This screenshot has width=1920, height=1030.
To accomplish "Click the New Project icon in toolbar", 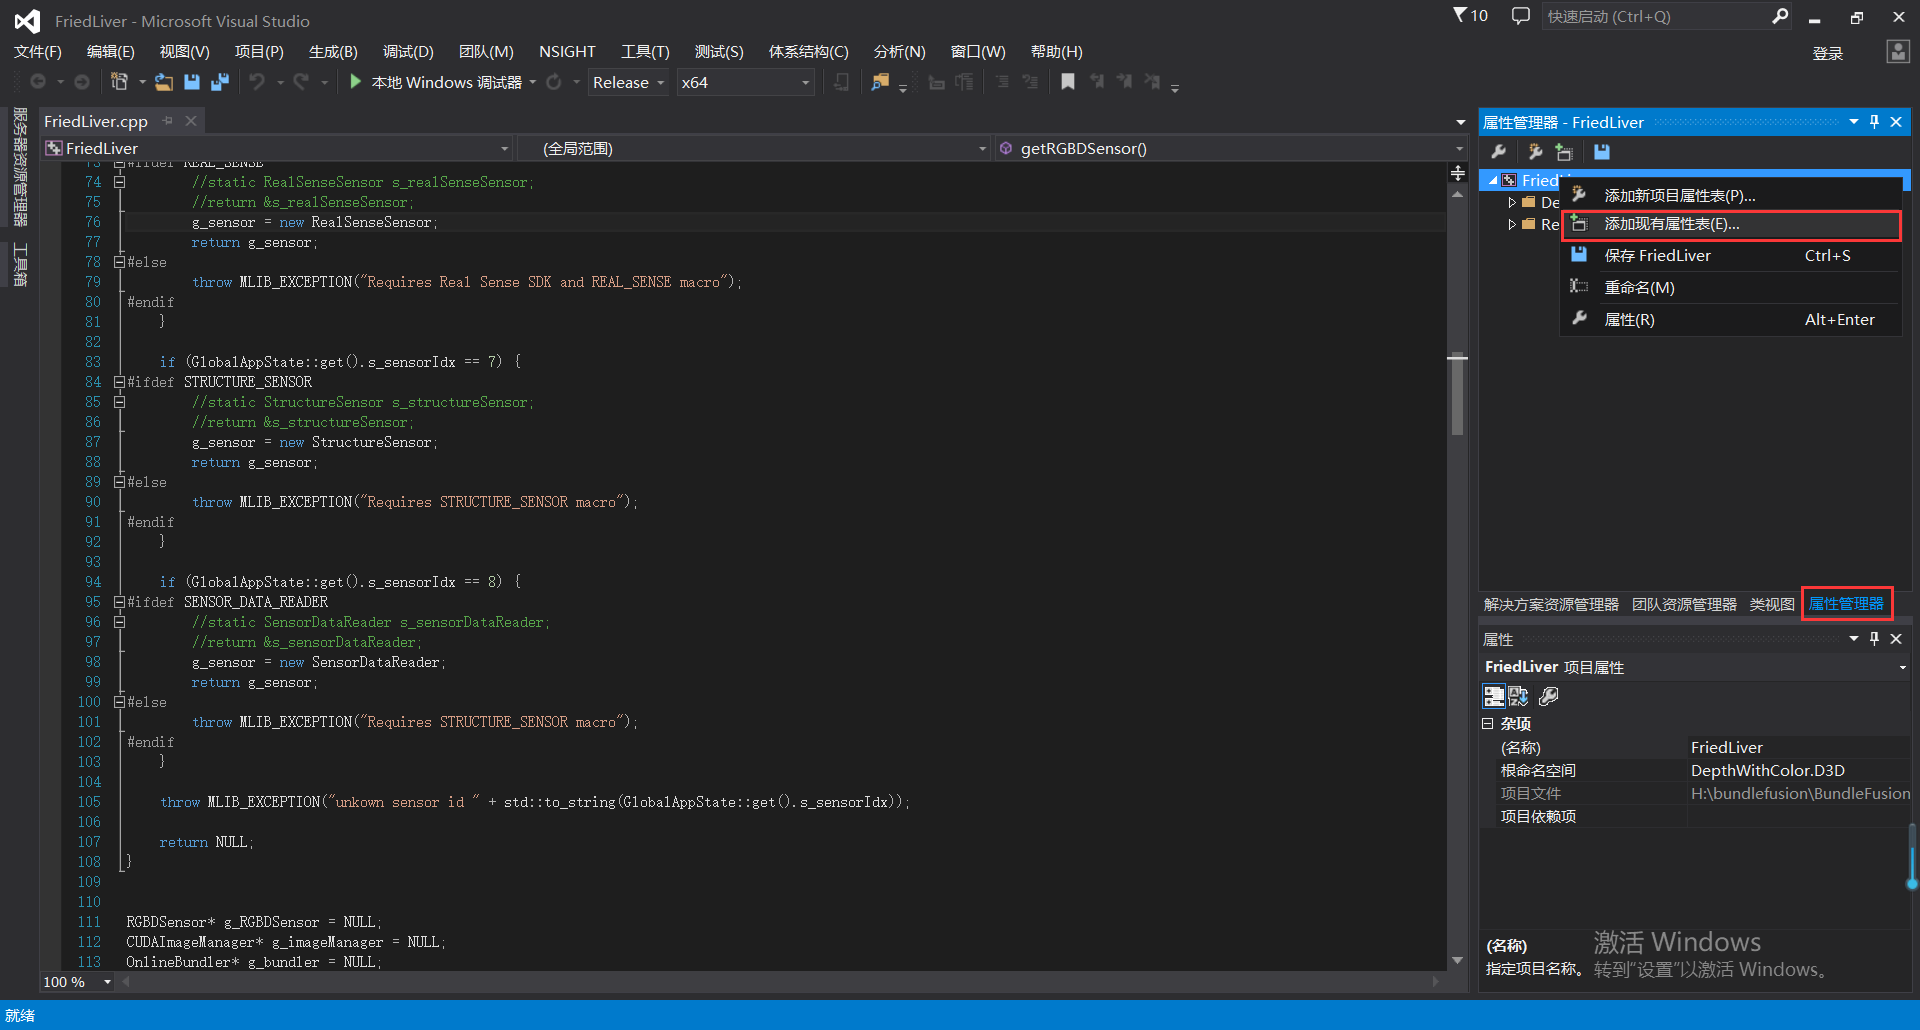I will coord(119,82).
